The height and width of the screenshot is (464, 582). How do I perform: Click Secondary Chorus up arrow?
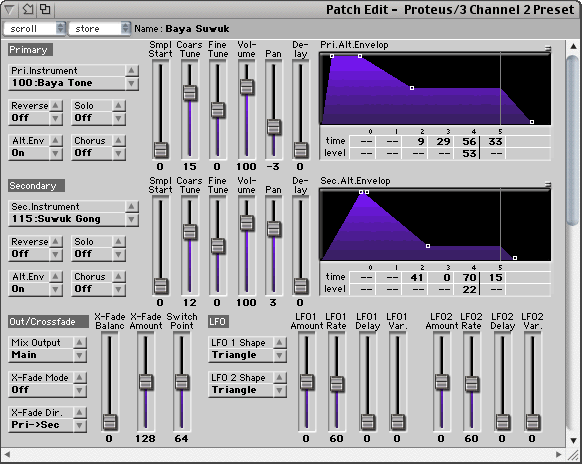[118, 276]
